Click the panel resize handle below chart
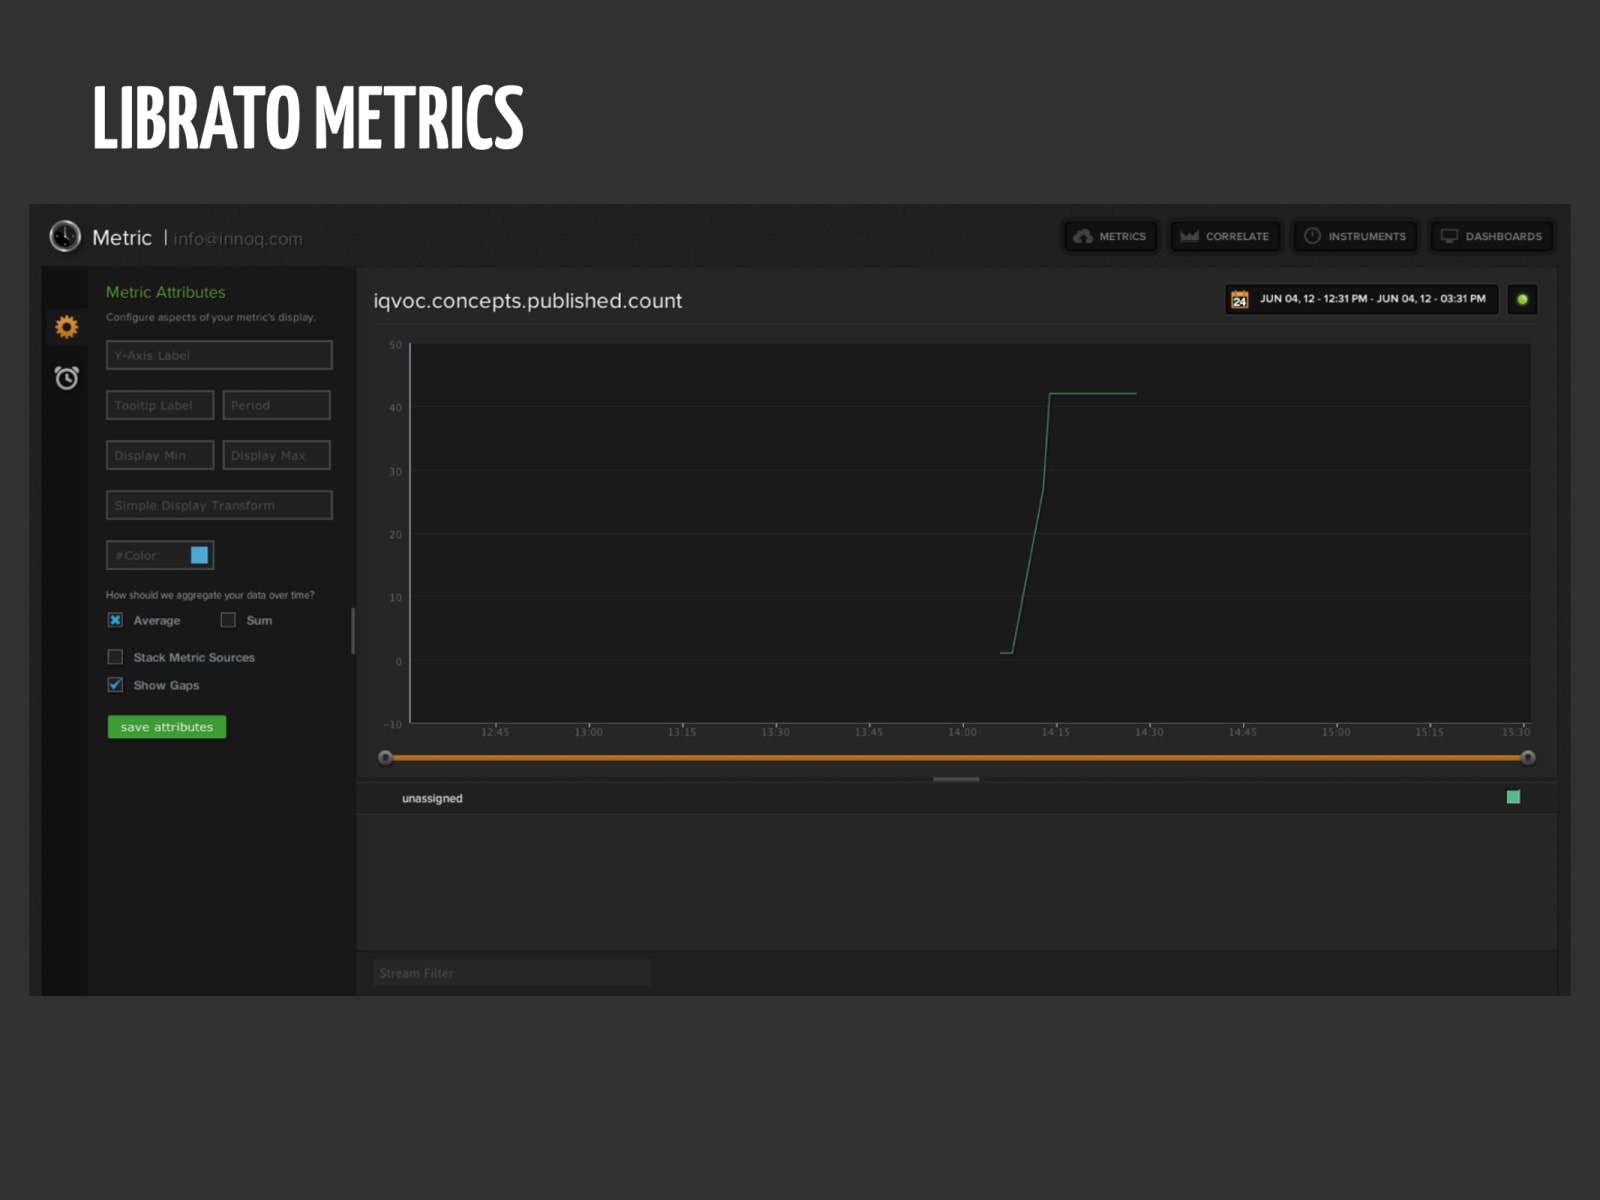 pos(956,779)
